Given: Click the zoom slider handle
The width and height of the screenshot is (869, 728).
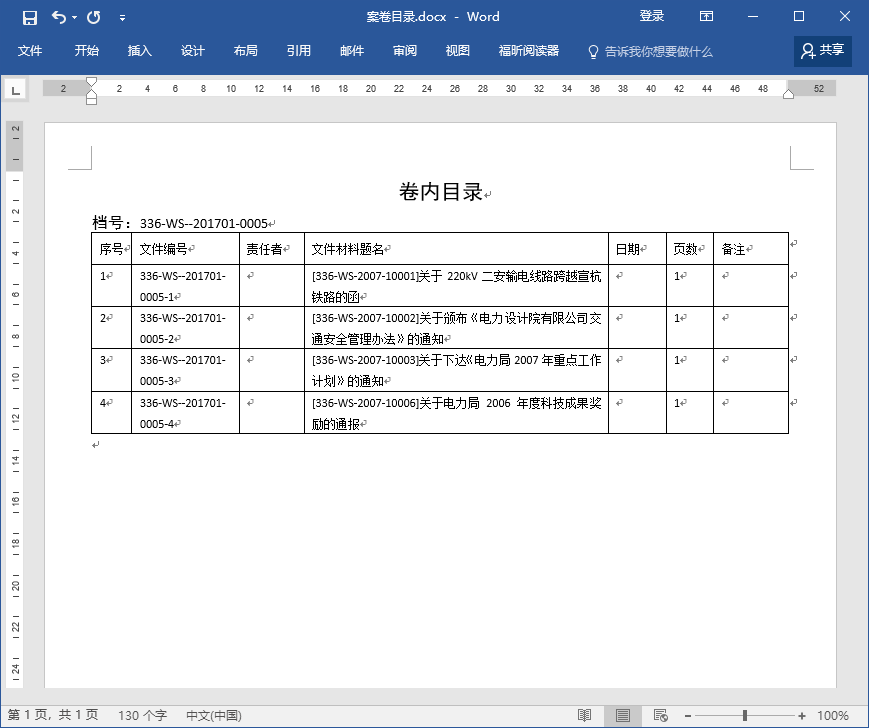Looking at the screenshot, I should pos(745,716).
